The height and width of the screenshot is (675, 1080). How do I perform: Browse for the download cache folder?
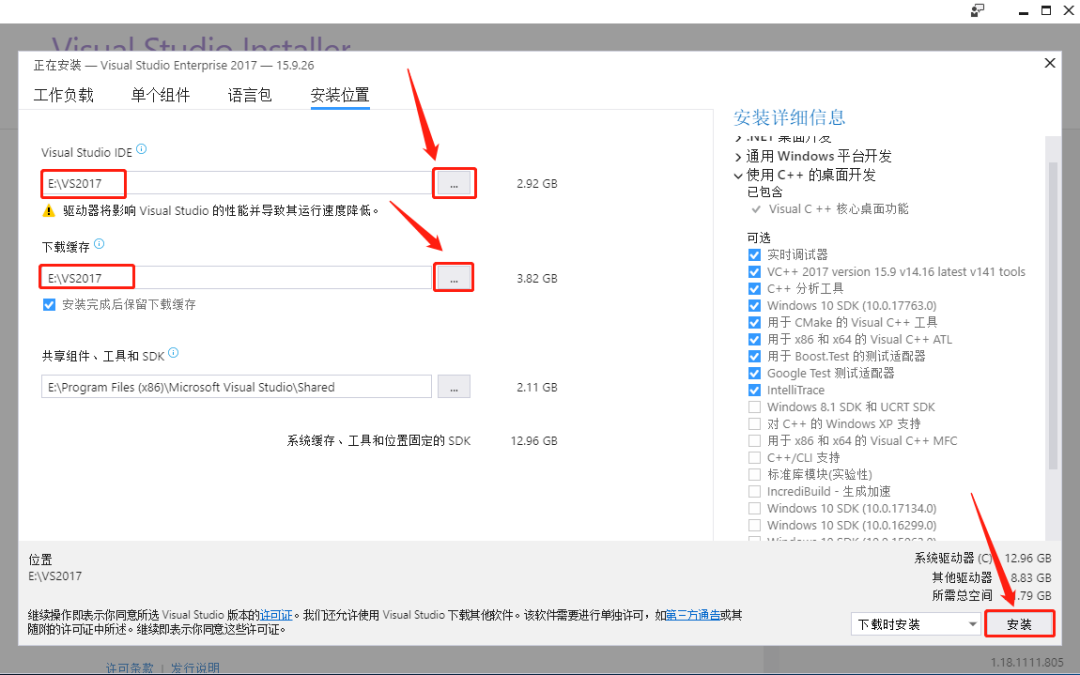454,278
